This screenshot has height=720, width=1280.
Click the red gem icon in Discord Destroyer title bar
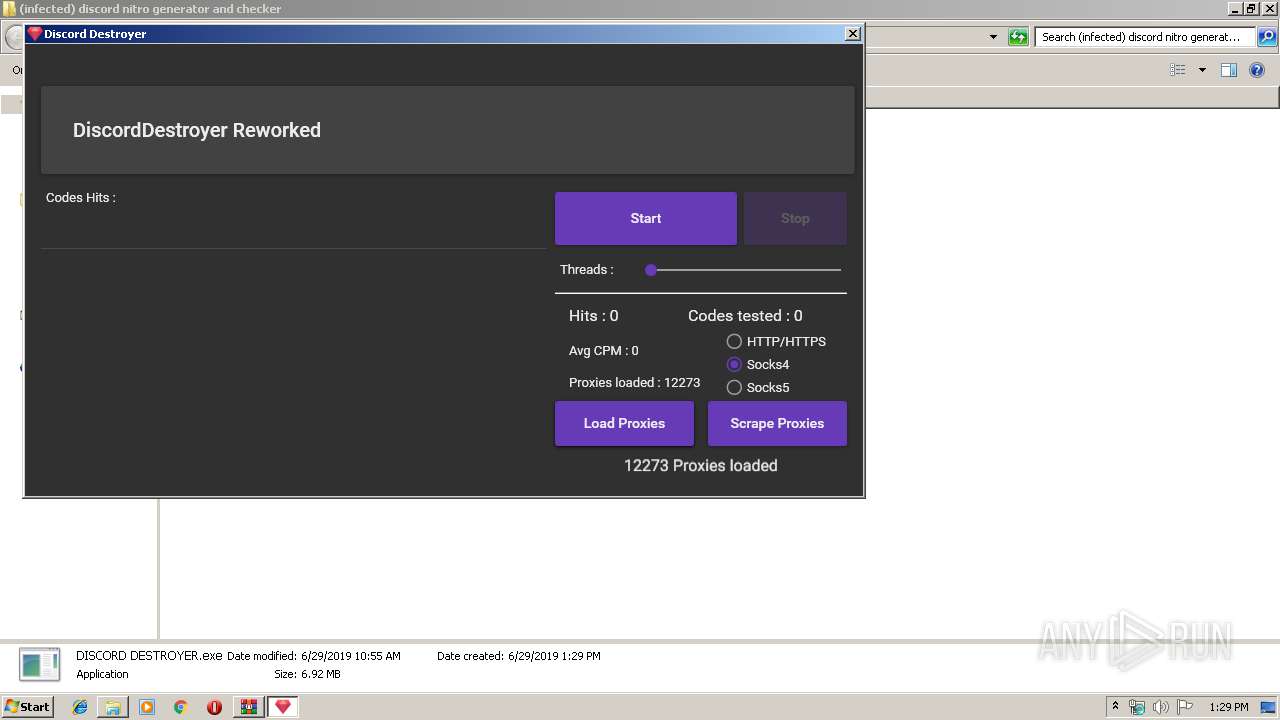(x=34, y=33)
